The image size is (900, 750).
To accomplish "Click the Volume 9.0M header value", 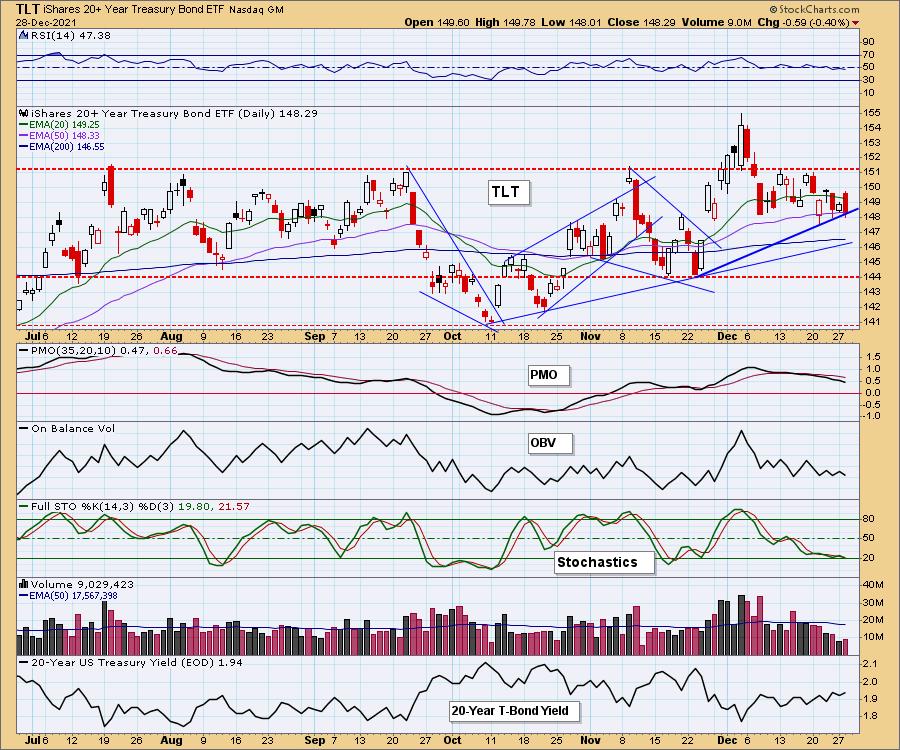I will click(x=716, y=22).
